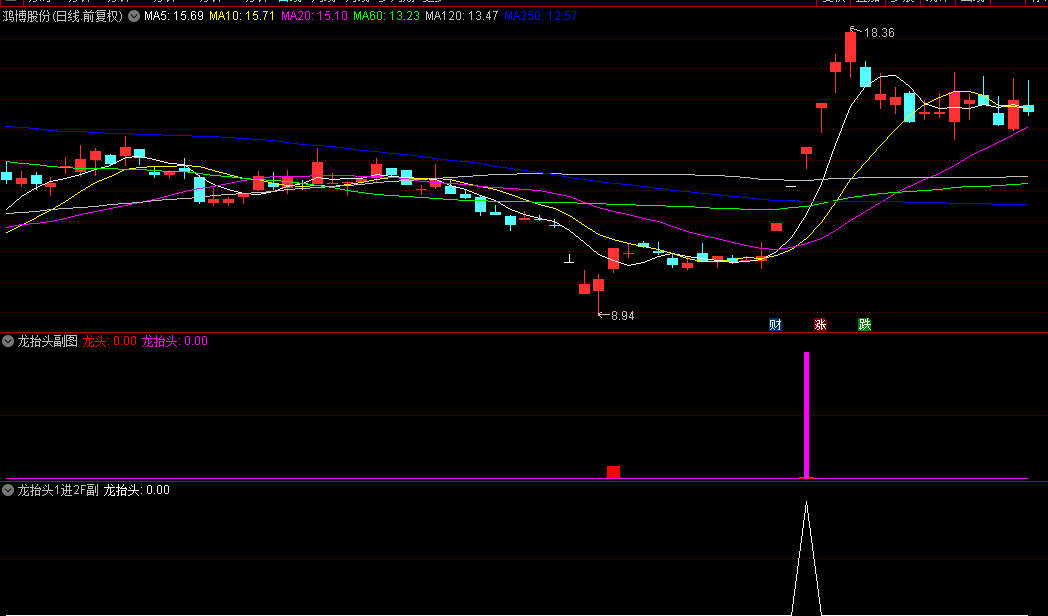Click the red 涨 marker icon

(820, 324)
